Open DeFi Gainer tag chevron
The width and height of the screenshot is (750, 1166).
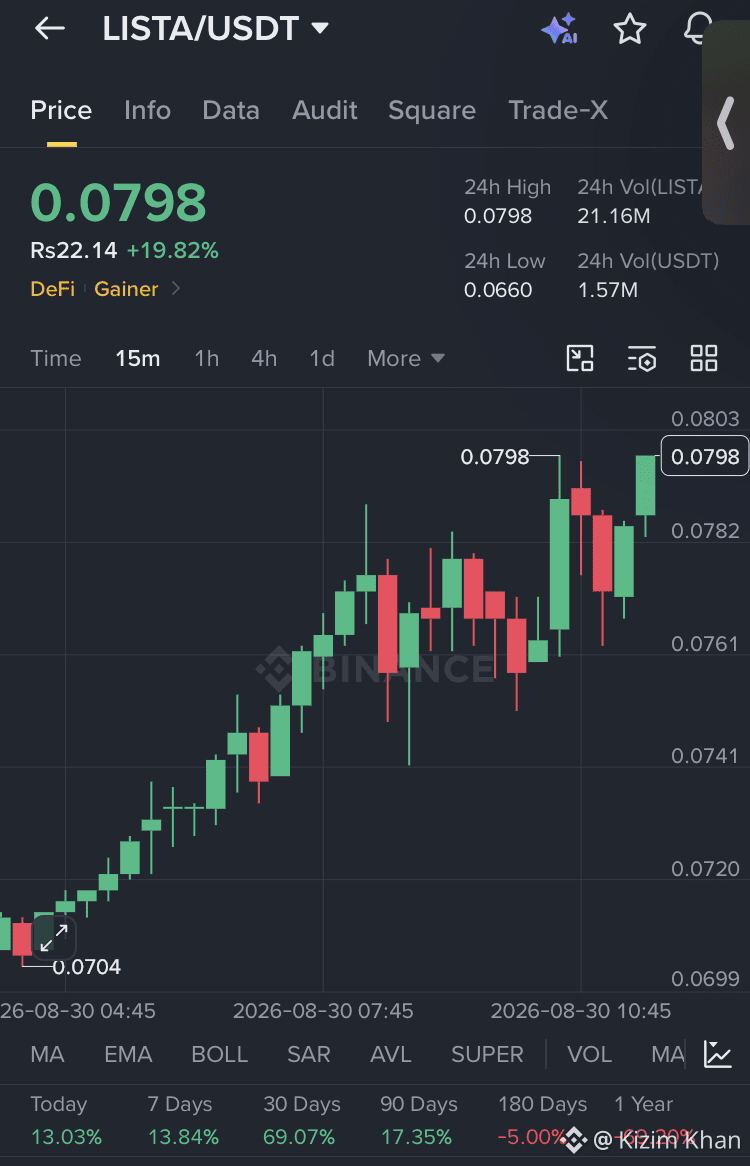coord(176,289)
